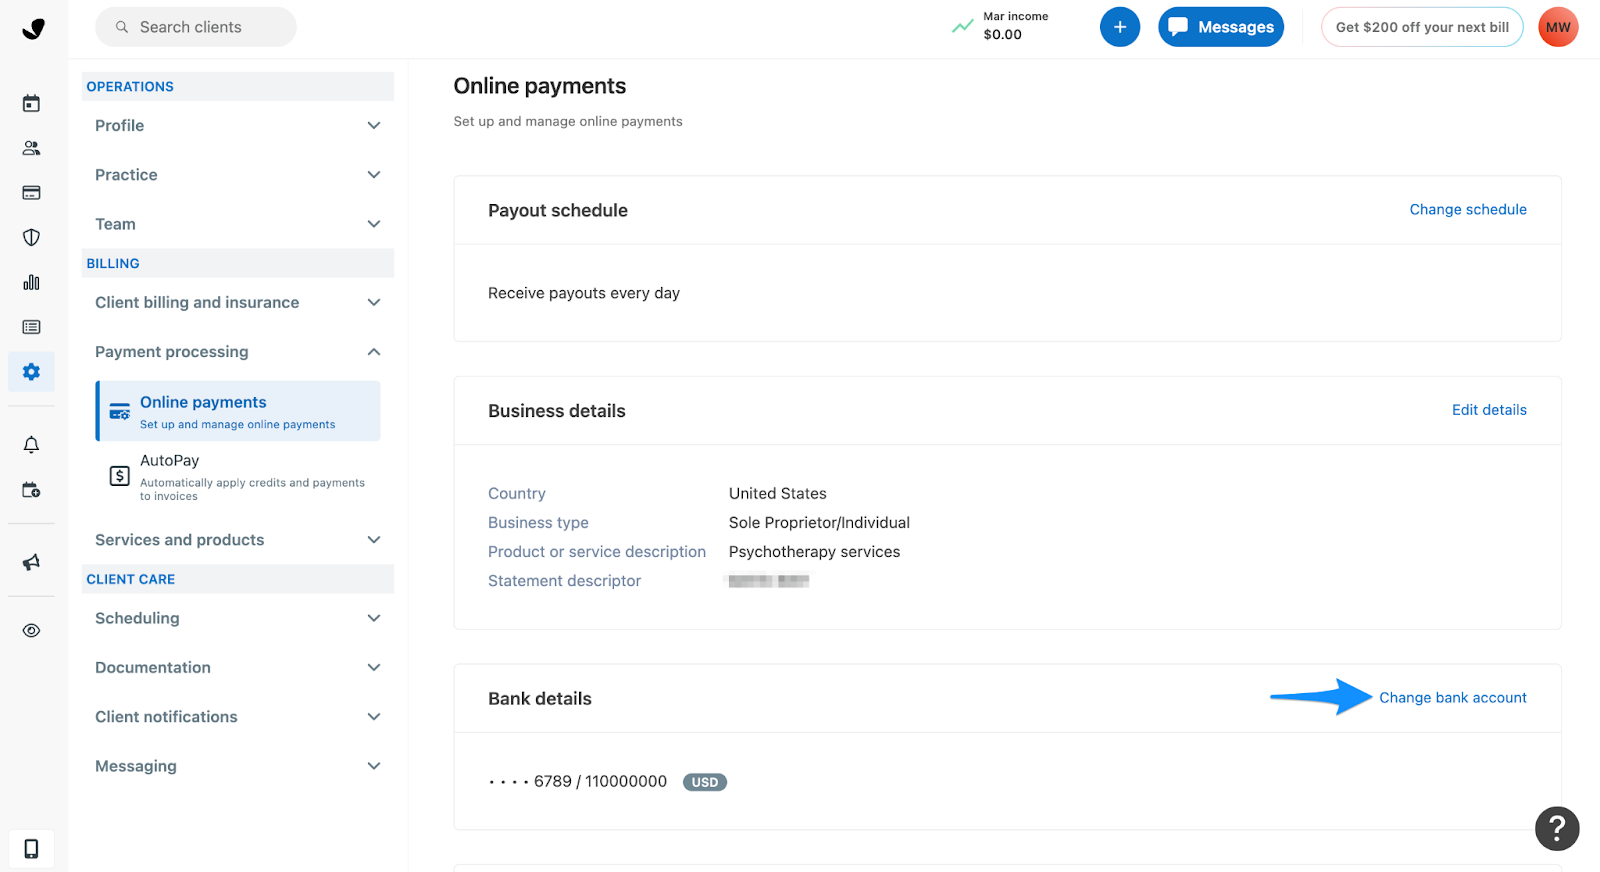Open the insurance shield icon in sidebar
The height and width of the screenshot is (872, 1600).
point(31,237)
